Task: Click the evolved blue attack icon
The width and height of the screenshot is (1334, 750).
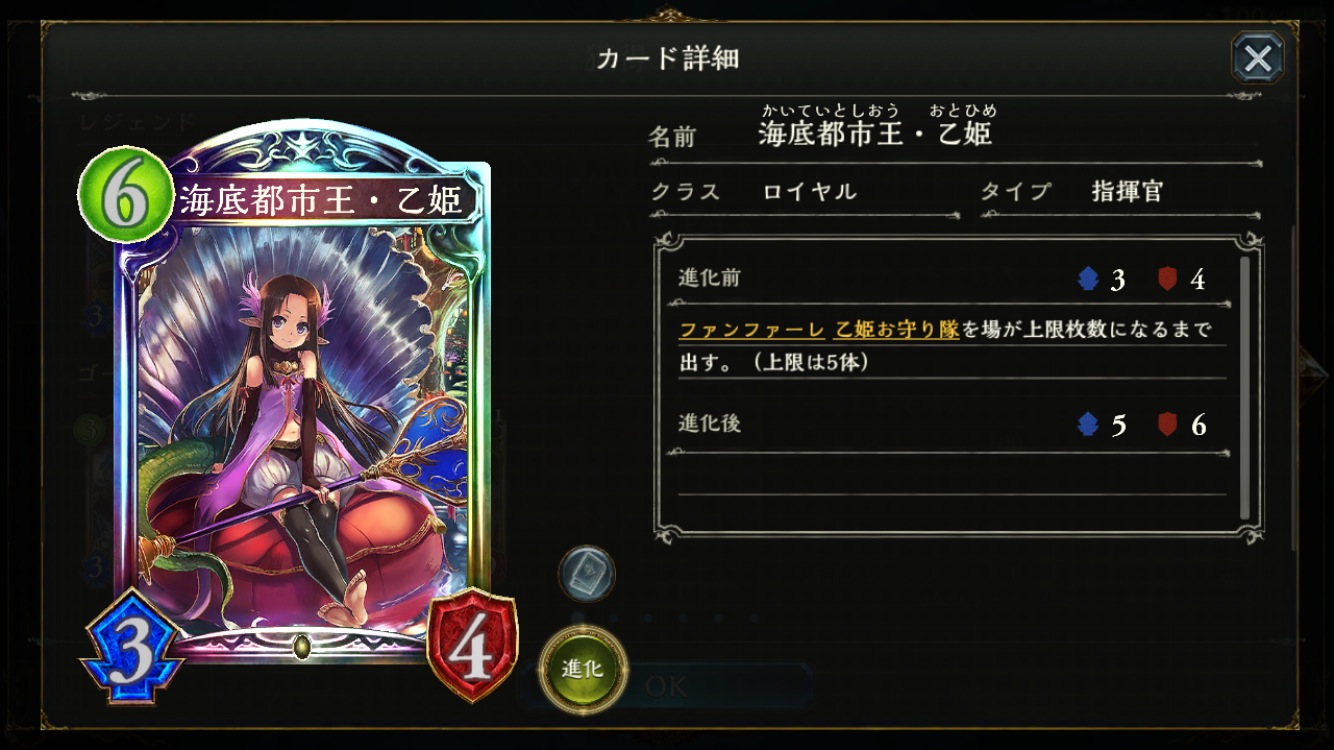Action: pyautogui.click(x=1088, y=425)
